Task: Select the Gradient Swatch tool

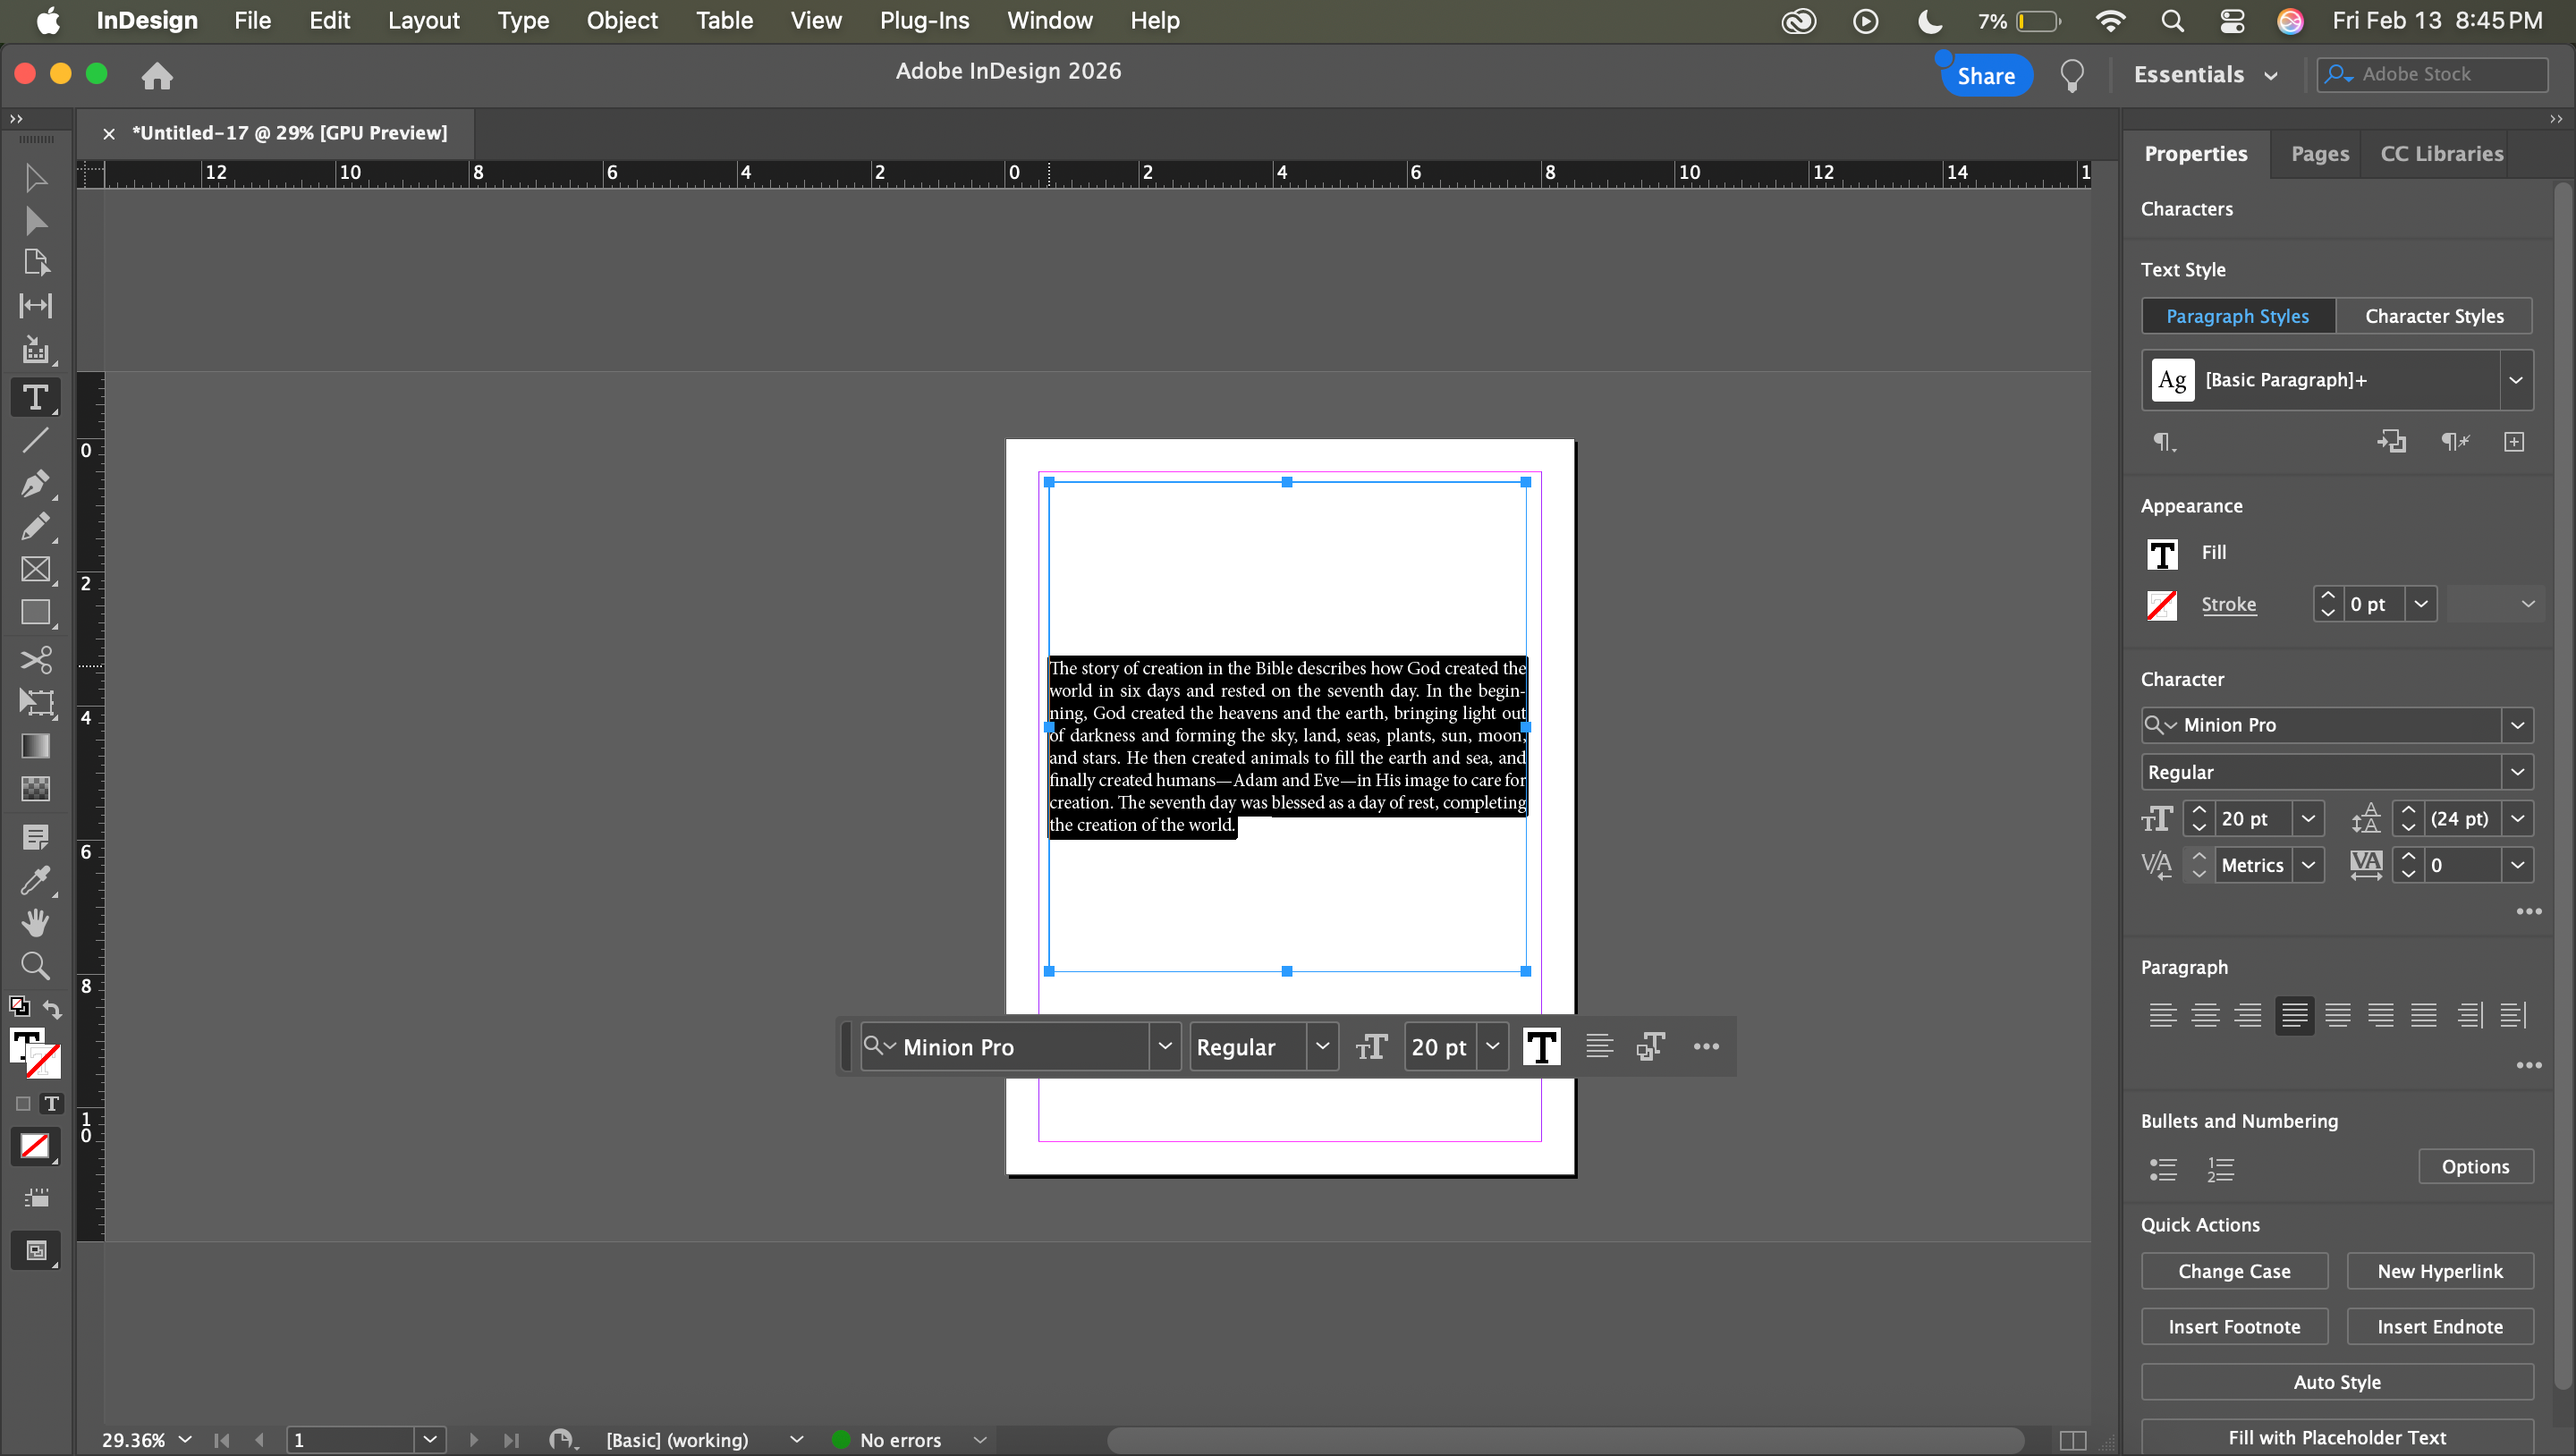Action: pyautogui.click(x=35, y=746)
